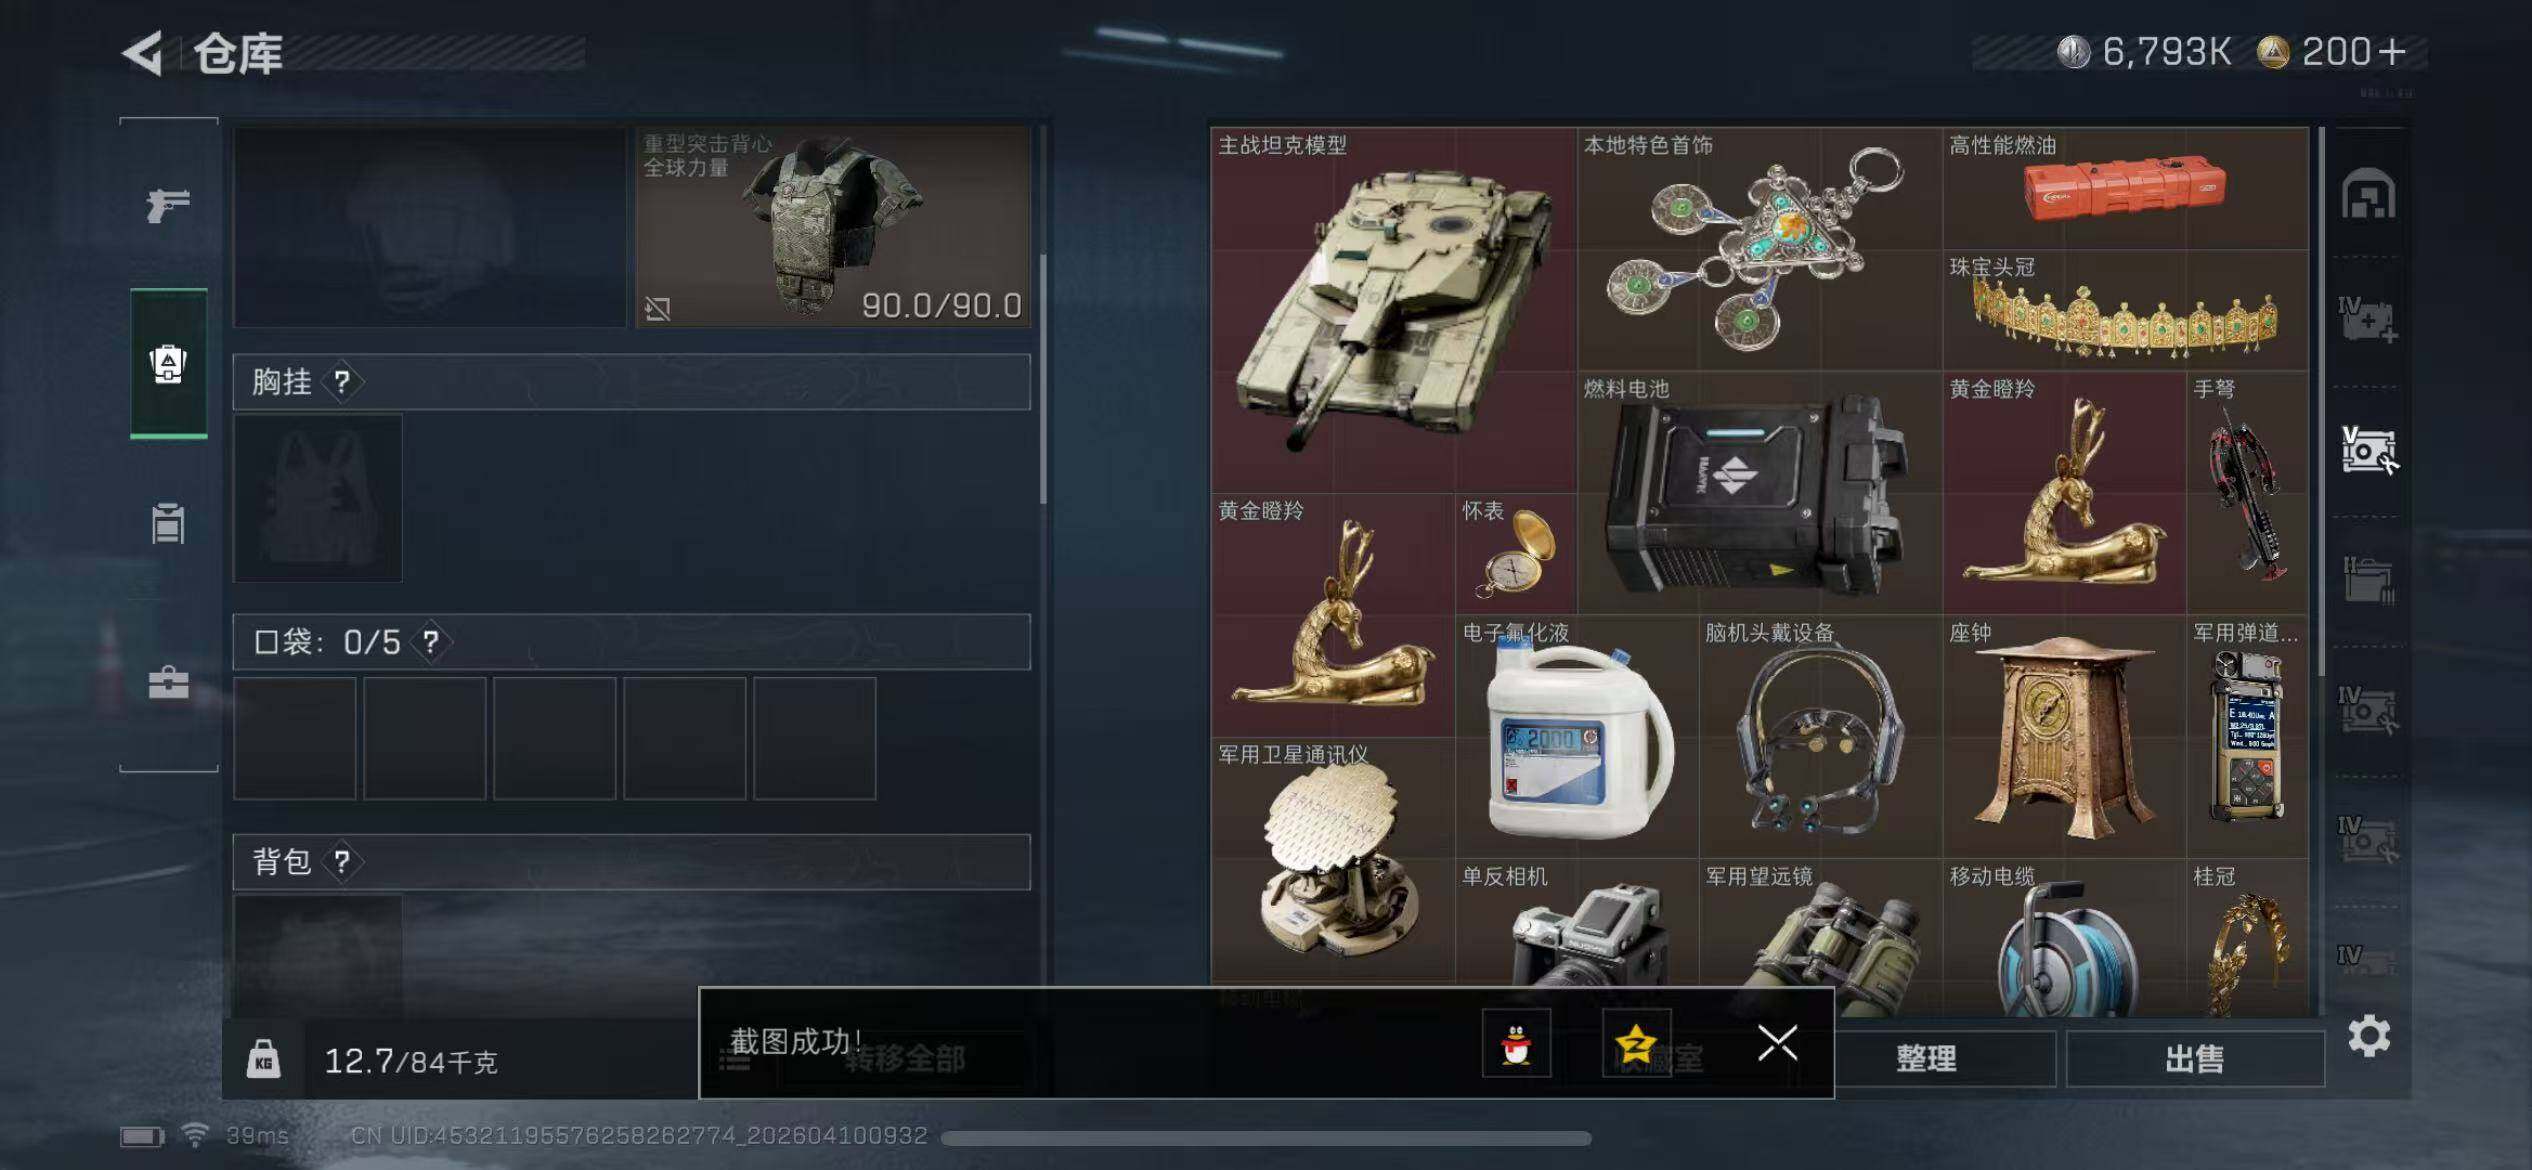Click the warehouse grid vertical scrollbar
The width and height of the screenshot is (2532, 1170).
click(x=2321, y=400)
